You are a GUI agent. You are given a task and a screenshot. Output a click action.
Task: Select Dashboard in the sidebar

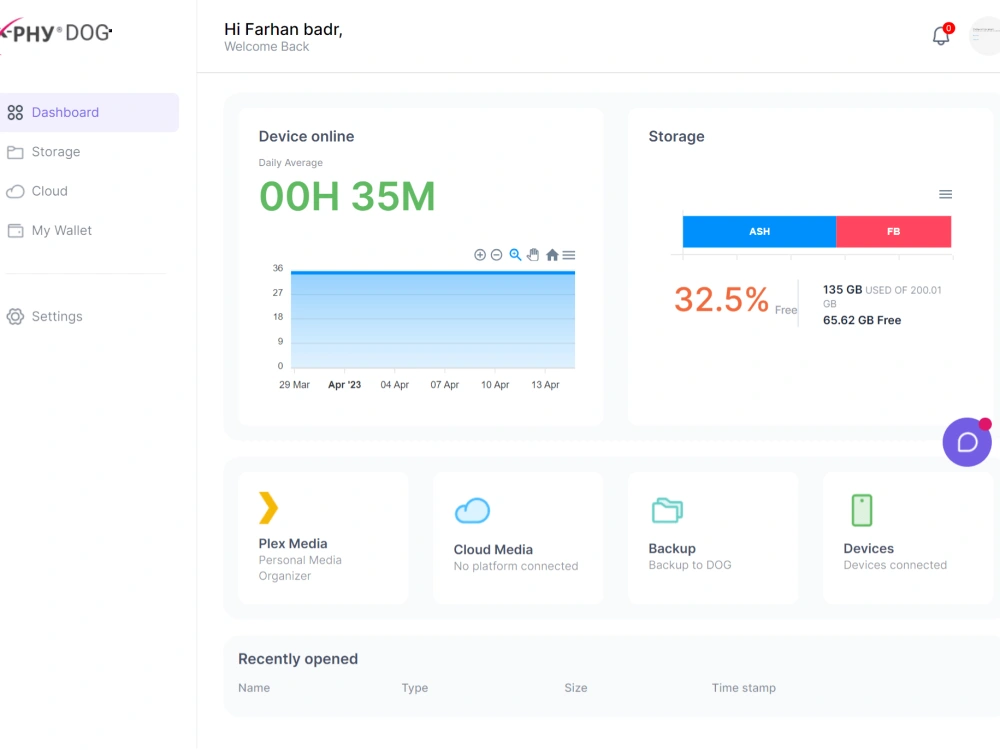(89, 112)
